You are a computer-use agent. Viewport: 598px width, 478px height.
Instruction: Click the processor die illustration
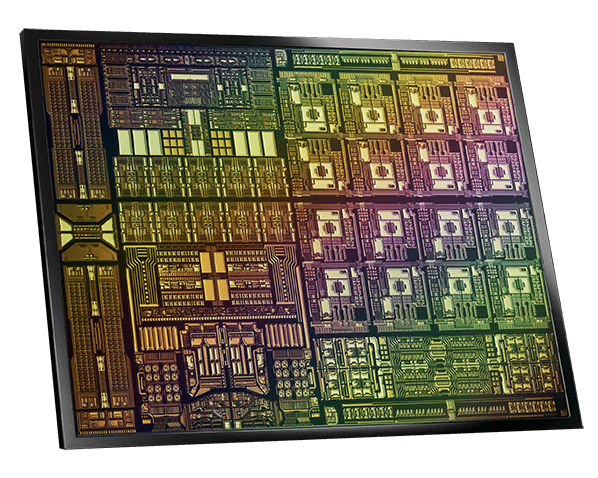[x=301, y=239]
